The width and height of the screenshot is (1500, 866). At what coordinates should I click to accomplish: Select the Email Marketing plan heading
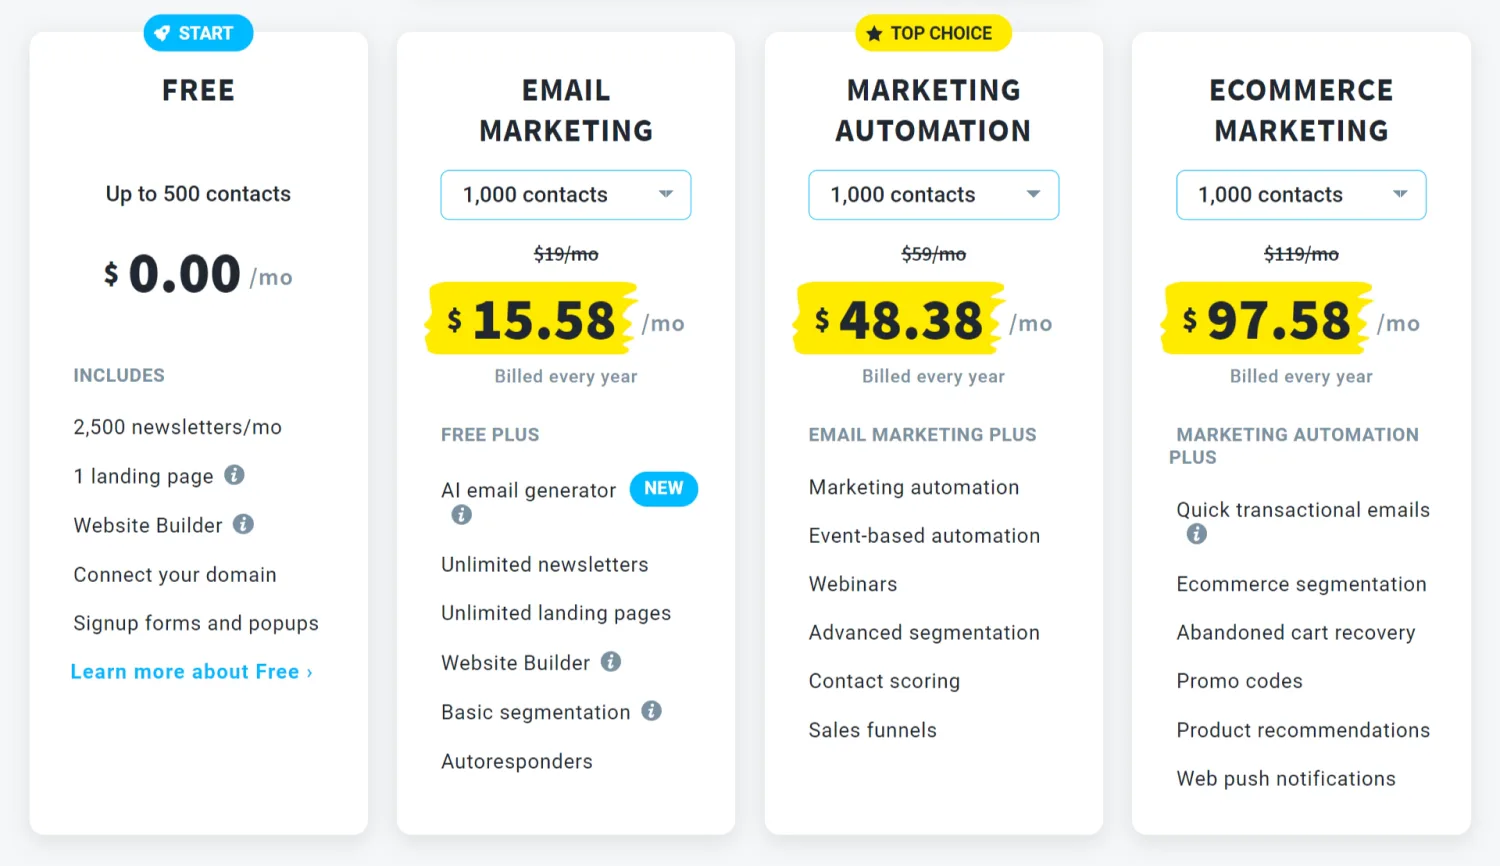coord(566,110)
